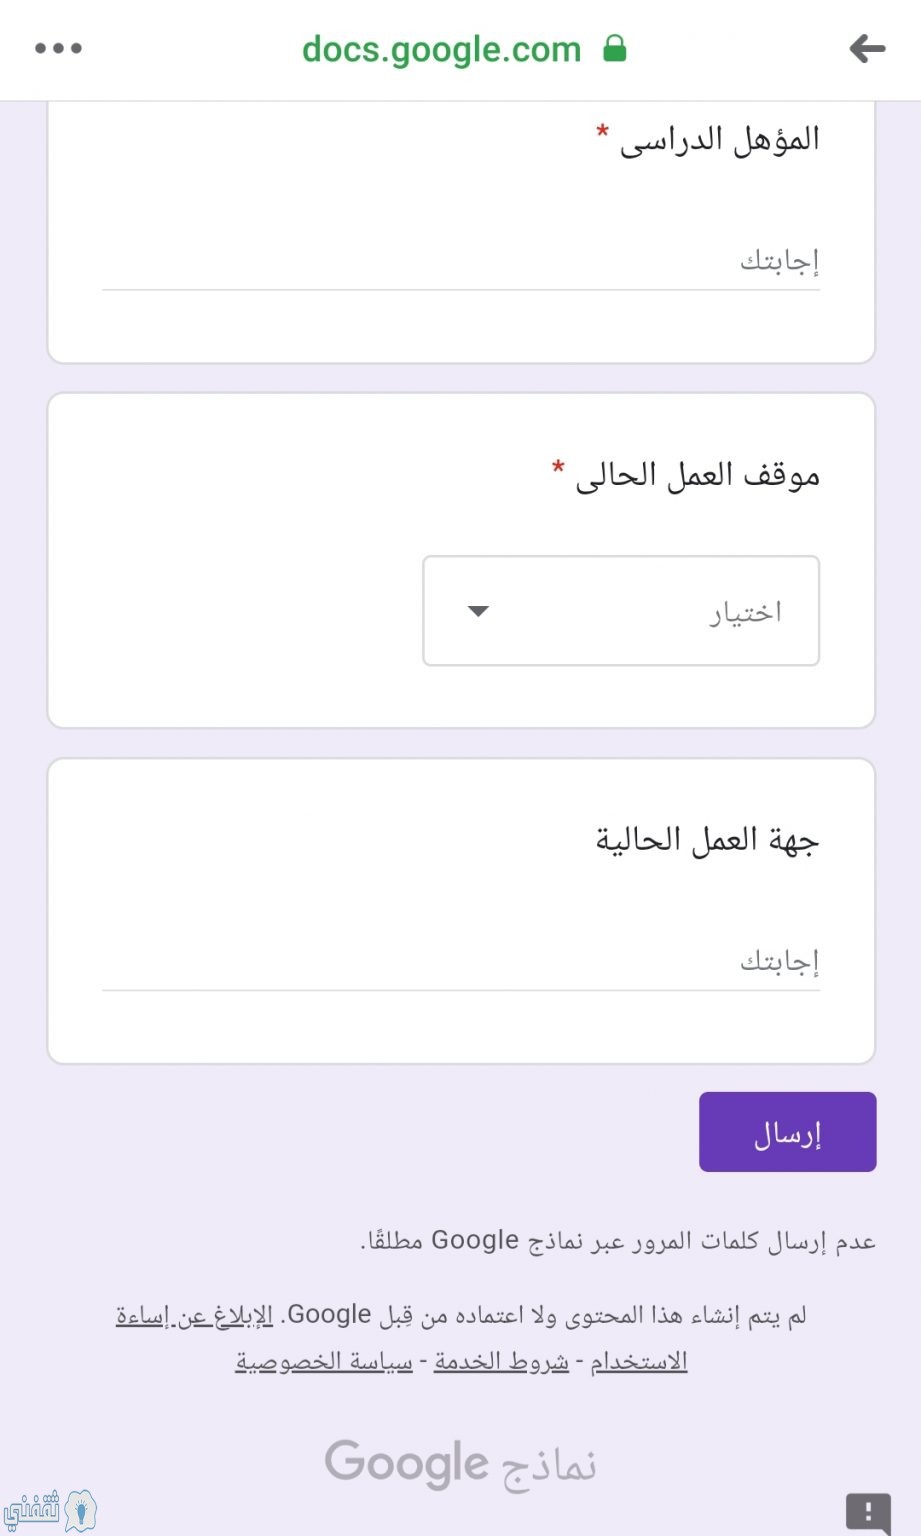This screenshot has height=1536, width=921.
Task: Click the اختيار placeholder text in dropdown
Action: click(x=746, y=611)
